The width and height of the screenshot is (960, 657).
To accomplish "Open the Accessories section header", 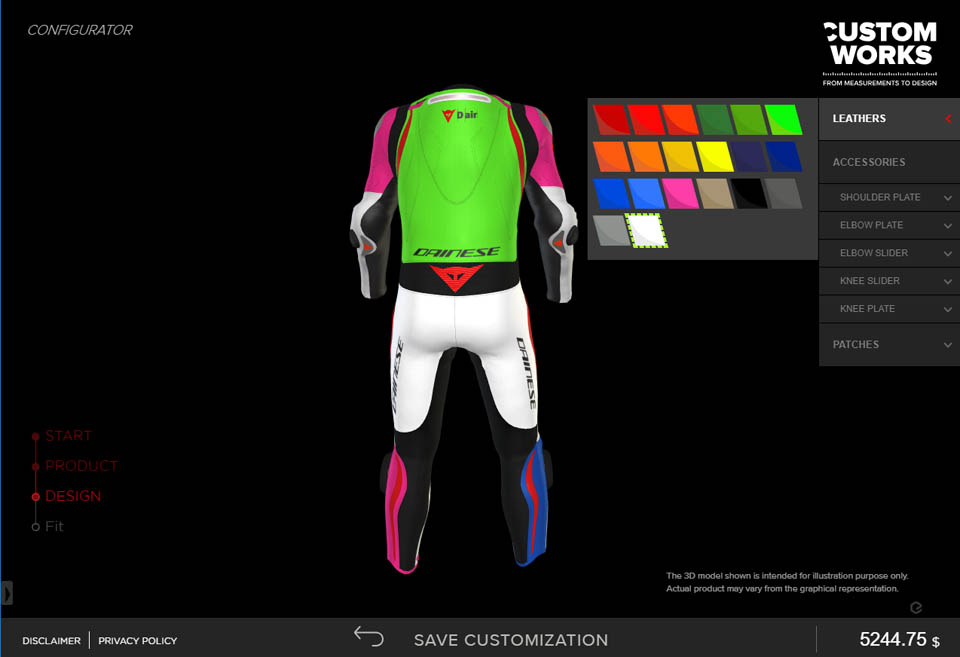I will tap(889, 162).
